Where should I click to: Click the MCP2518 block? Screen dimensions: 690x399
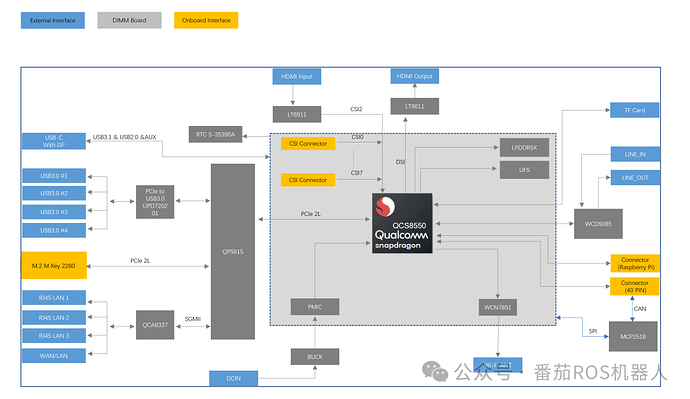(x=633, y=337)
